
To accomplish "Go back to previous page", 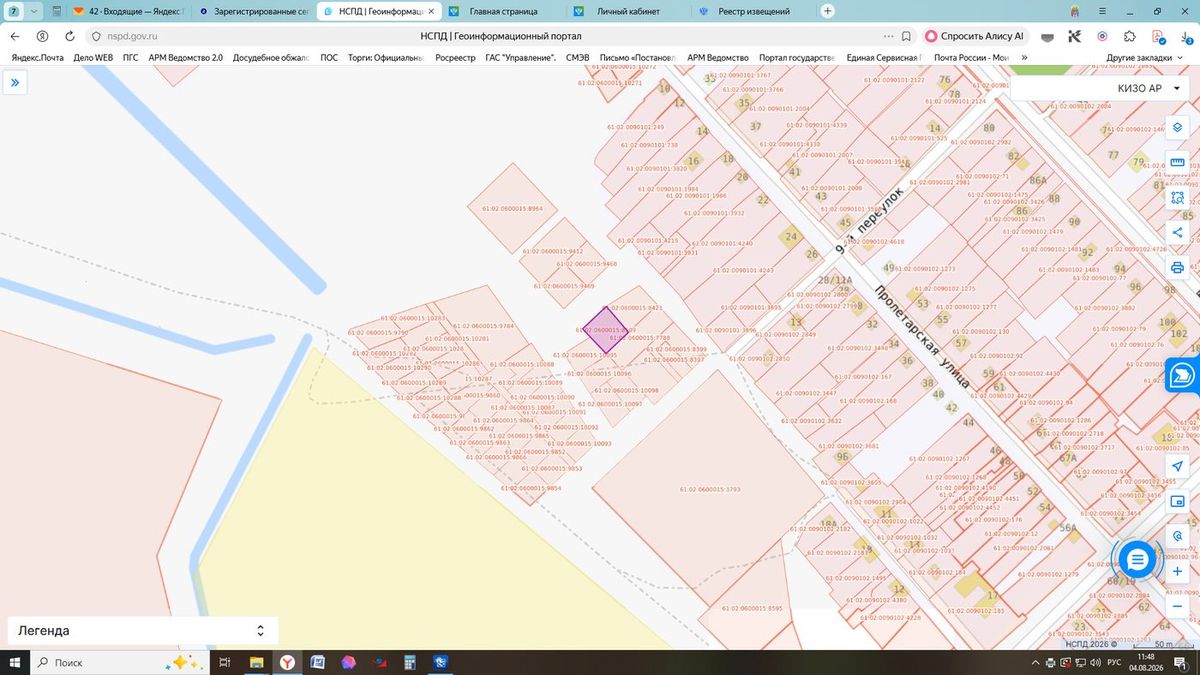I will (14, 36).
